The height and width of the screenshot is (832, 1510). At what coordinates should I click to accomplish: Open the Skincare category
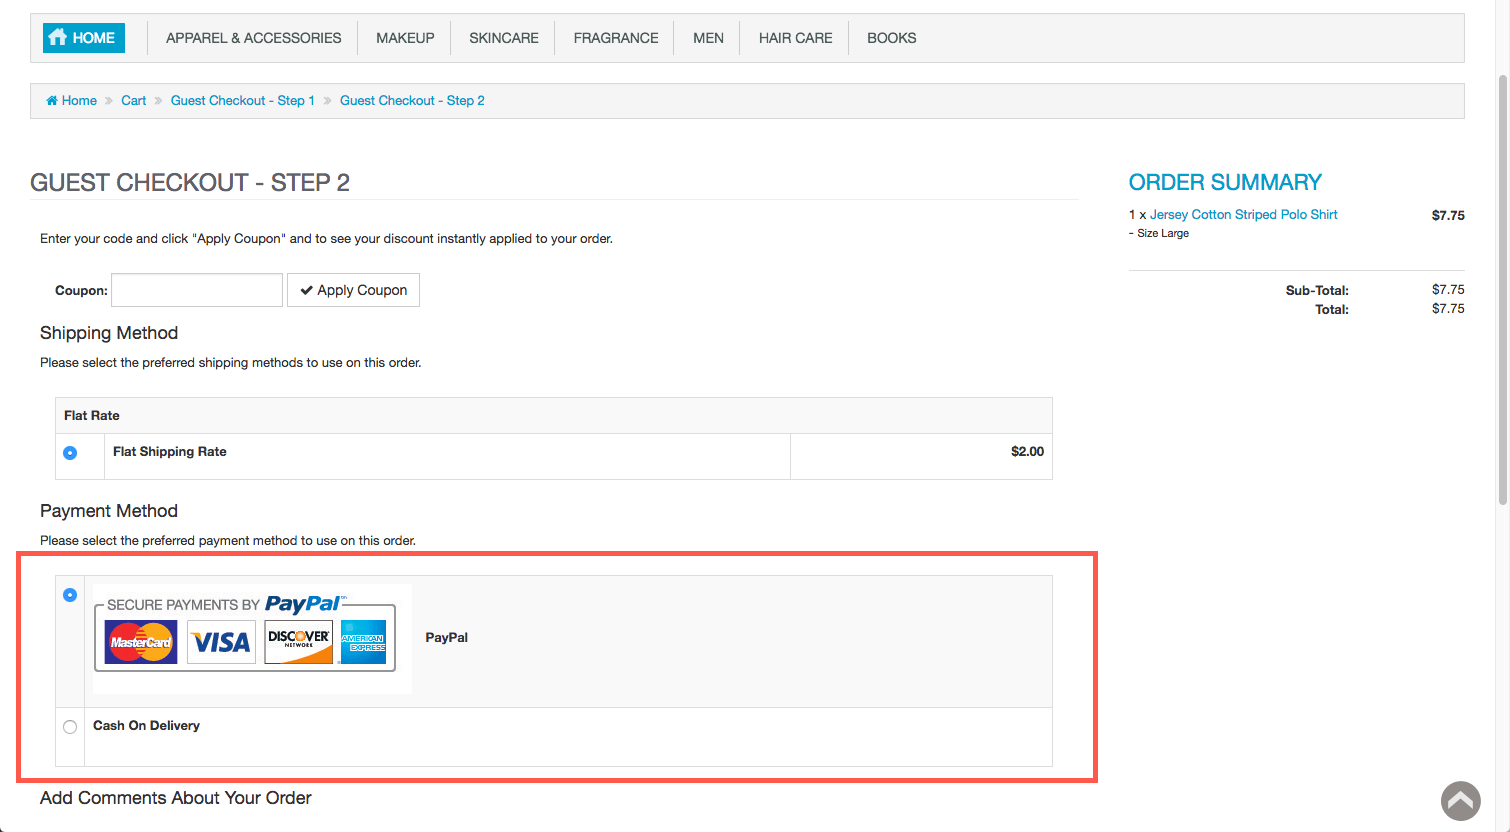[x=504, y=38]
